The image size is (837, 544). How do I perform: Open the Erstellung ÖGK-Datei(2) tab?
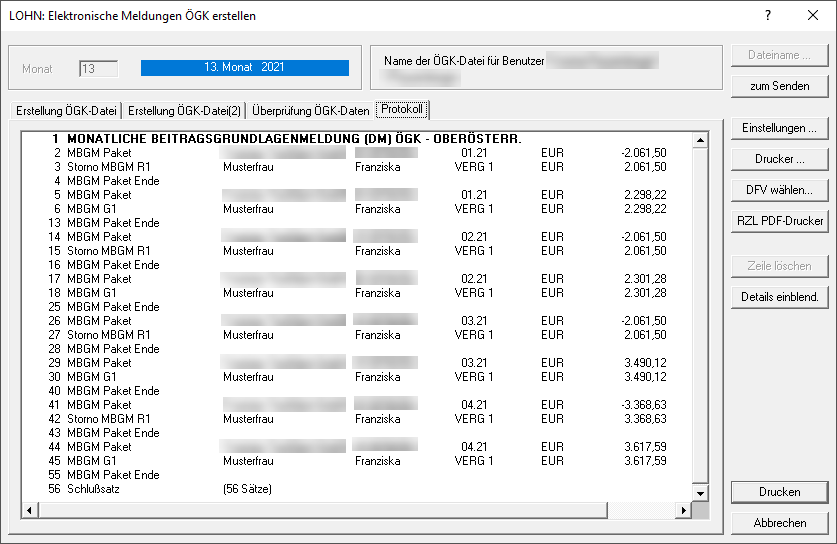(185, 110)
